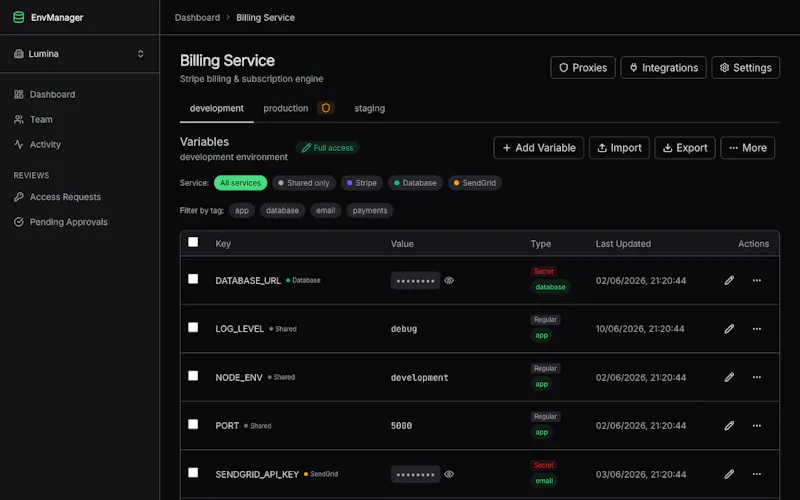Edit PORT with the pencil icon

coord(729,426)
